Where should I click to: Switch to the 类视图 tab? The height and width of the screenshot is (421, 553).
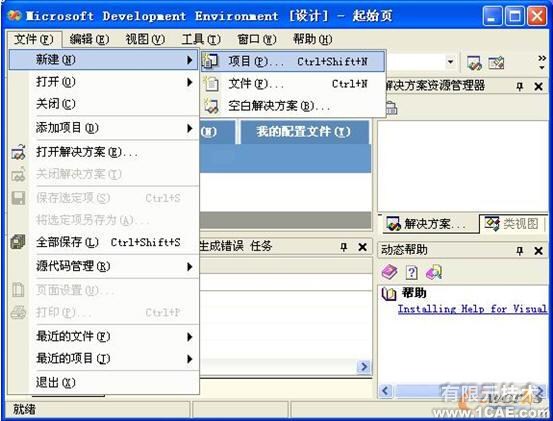coord(512,224)
